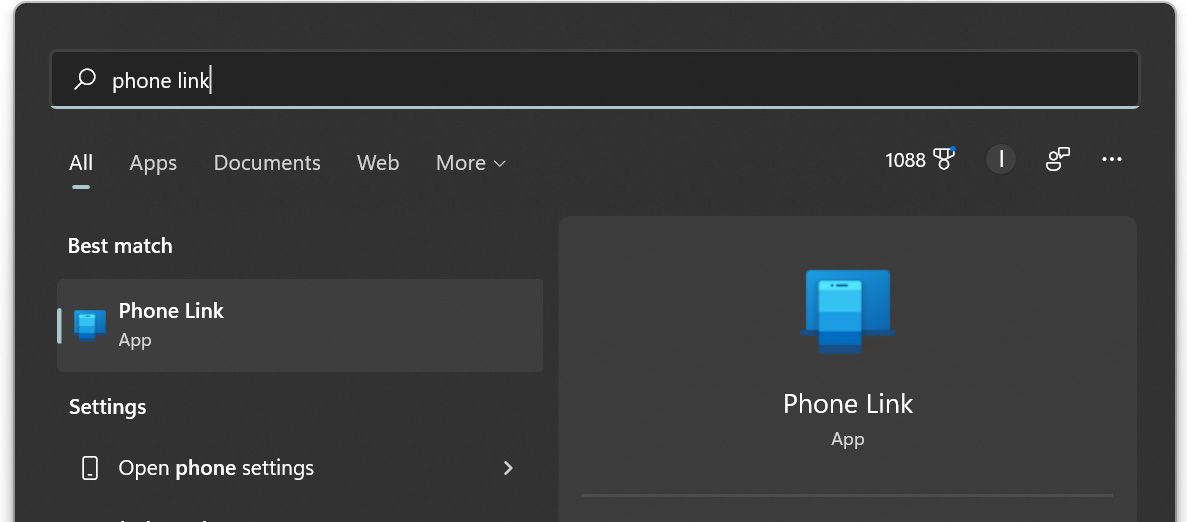This screenshot has width=1187, height=522.
Task: Click the 'Settings' section heading
Action: click(107, 407)
